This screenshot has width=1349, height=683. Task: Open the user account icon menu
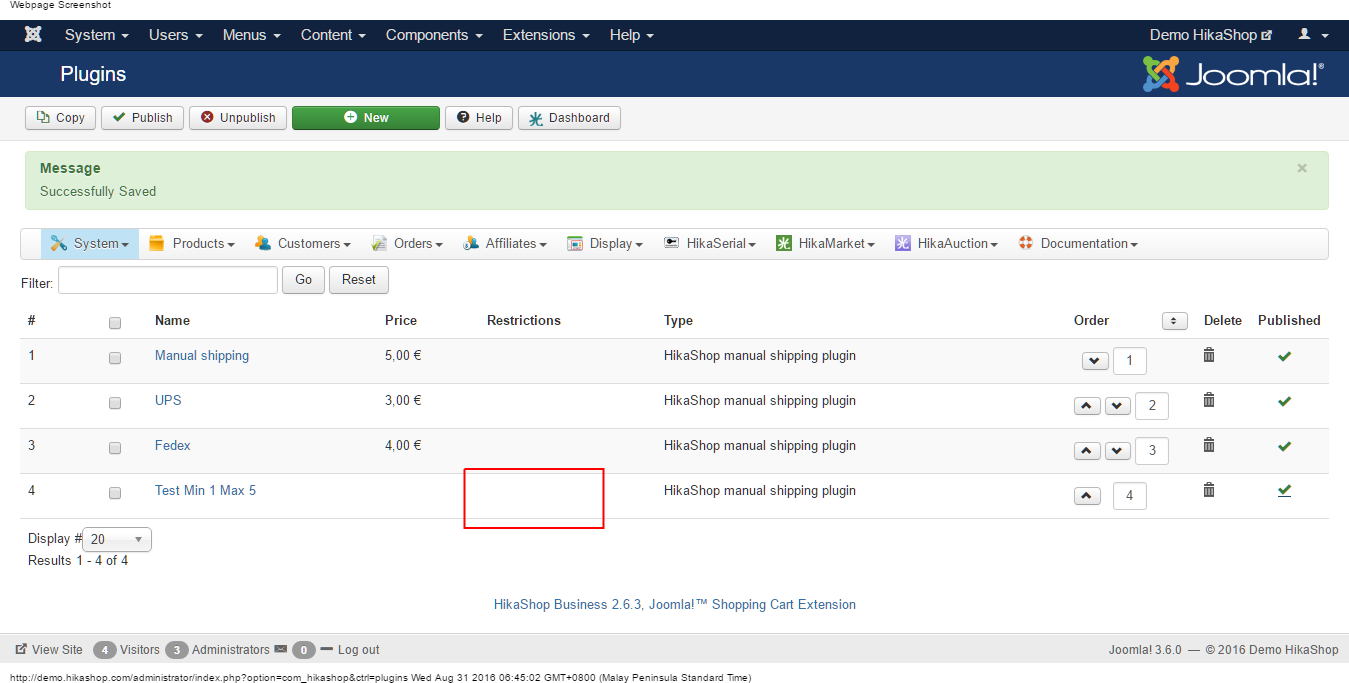pos(1313,35)
